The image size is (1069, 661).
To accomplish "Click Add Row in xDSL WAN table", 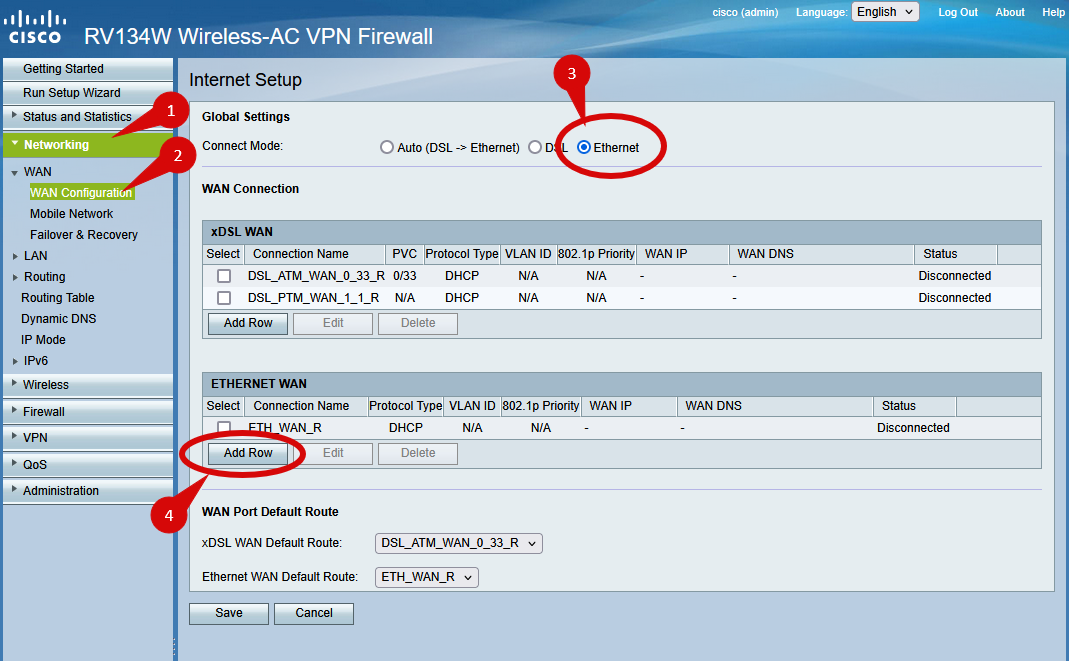I will pyautogui.click(x=248, y=324).
